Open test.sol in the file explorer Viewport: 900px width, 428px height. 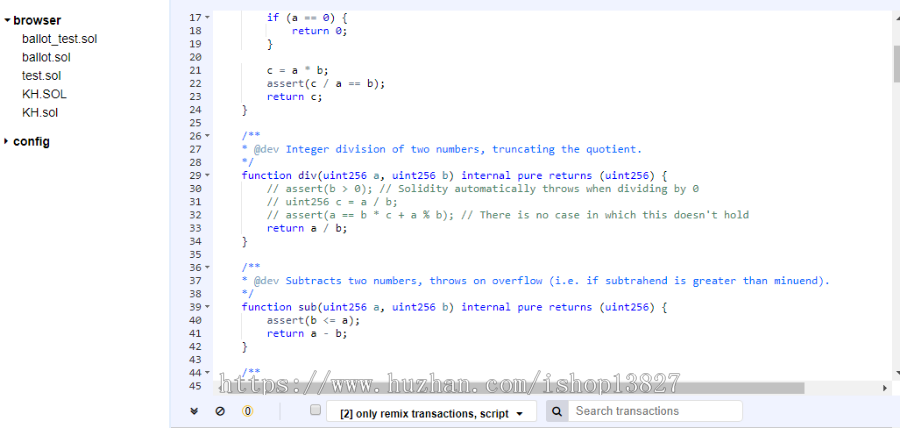(41, 76)
